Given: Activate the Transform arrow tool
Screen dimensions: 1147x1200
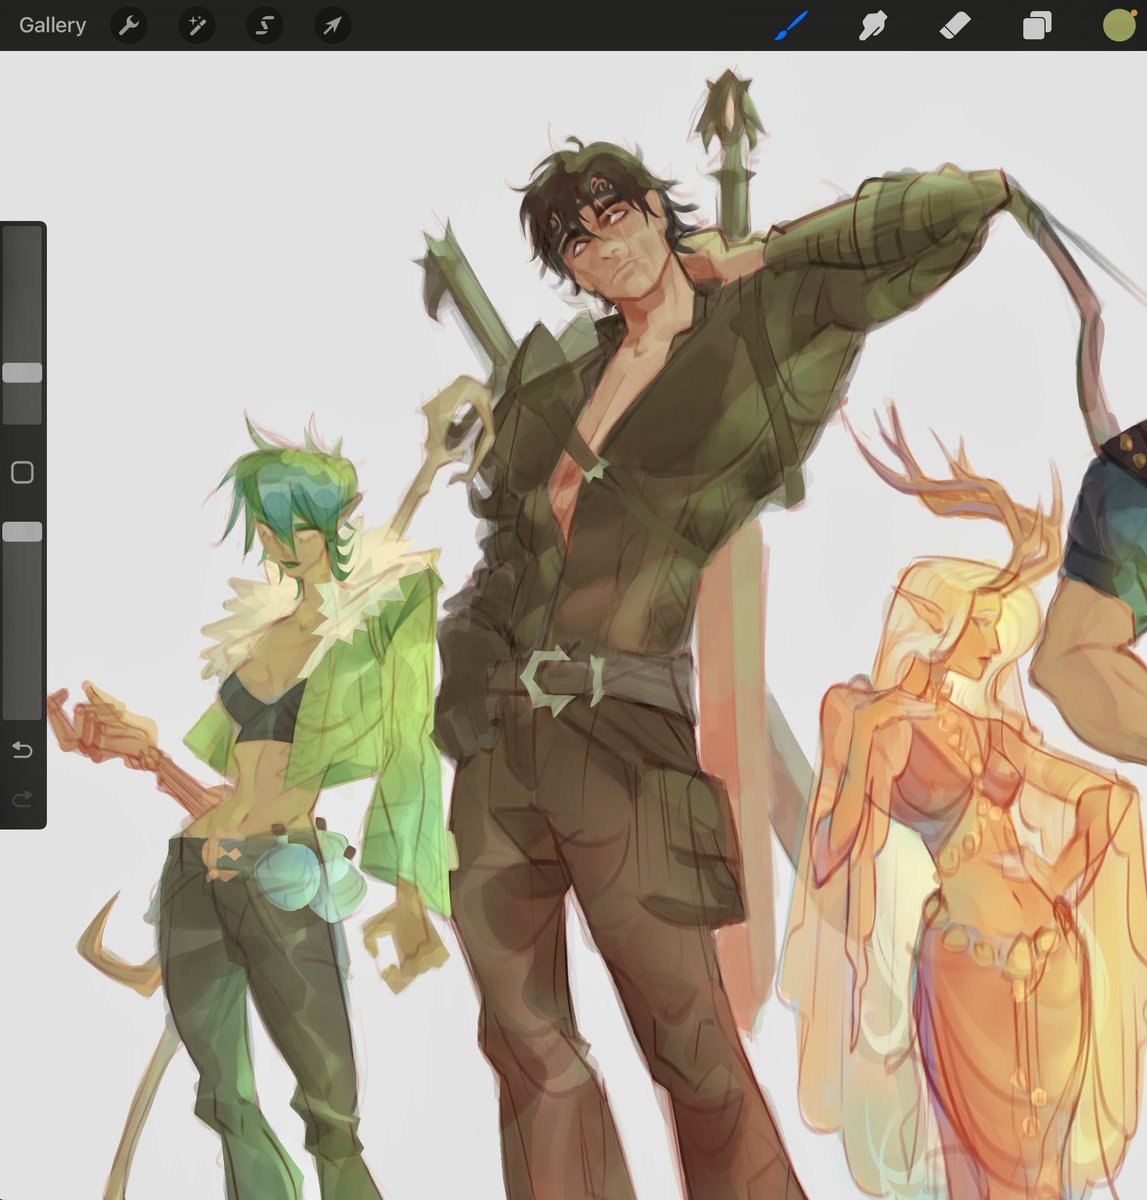Looking at the screenshot, I should tap(331, 25).
